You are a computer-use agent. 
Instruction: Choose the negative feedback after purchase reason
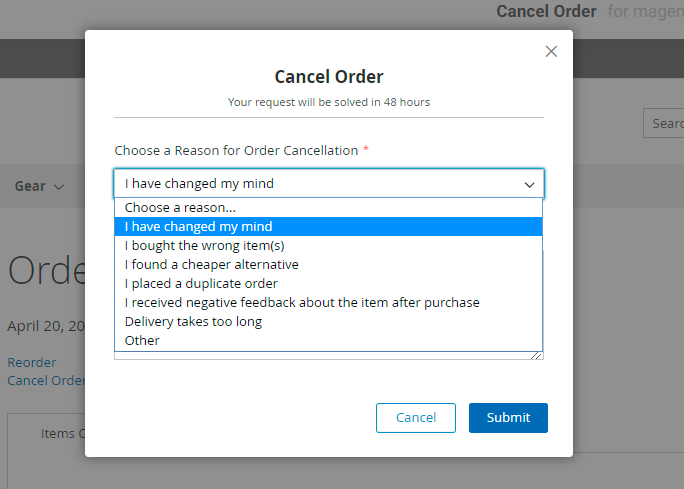tap(302, 303)
